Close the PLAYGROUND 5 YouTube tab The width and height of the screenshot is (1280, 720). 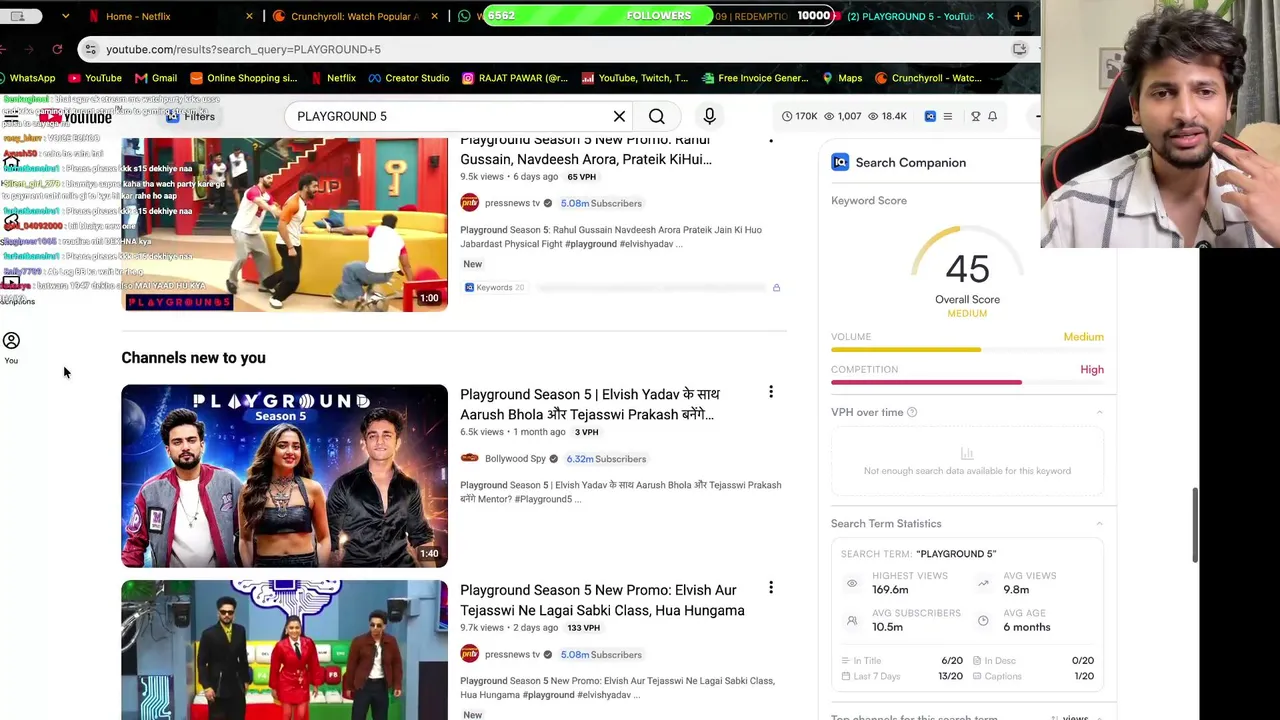tap(990, 16)
